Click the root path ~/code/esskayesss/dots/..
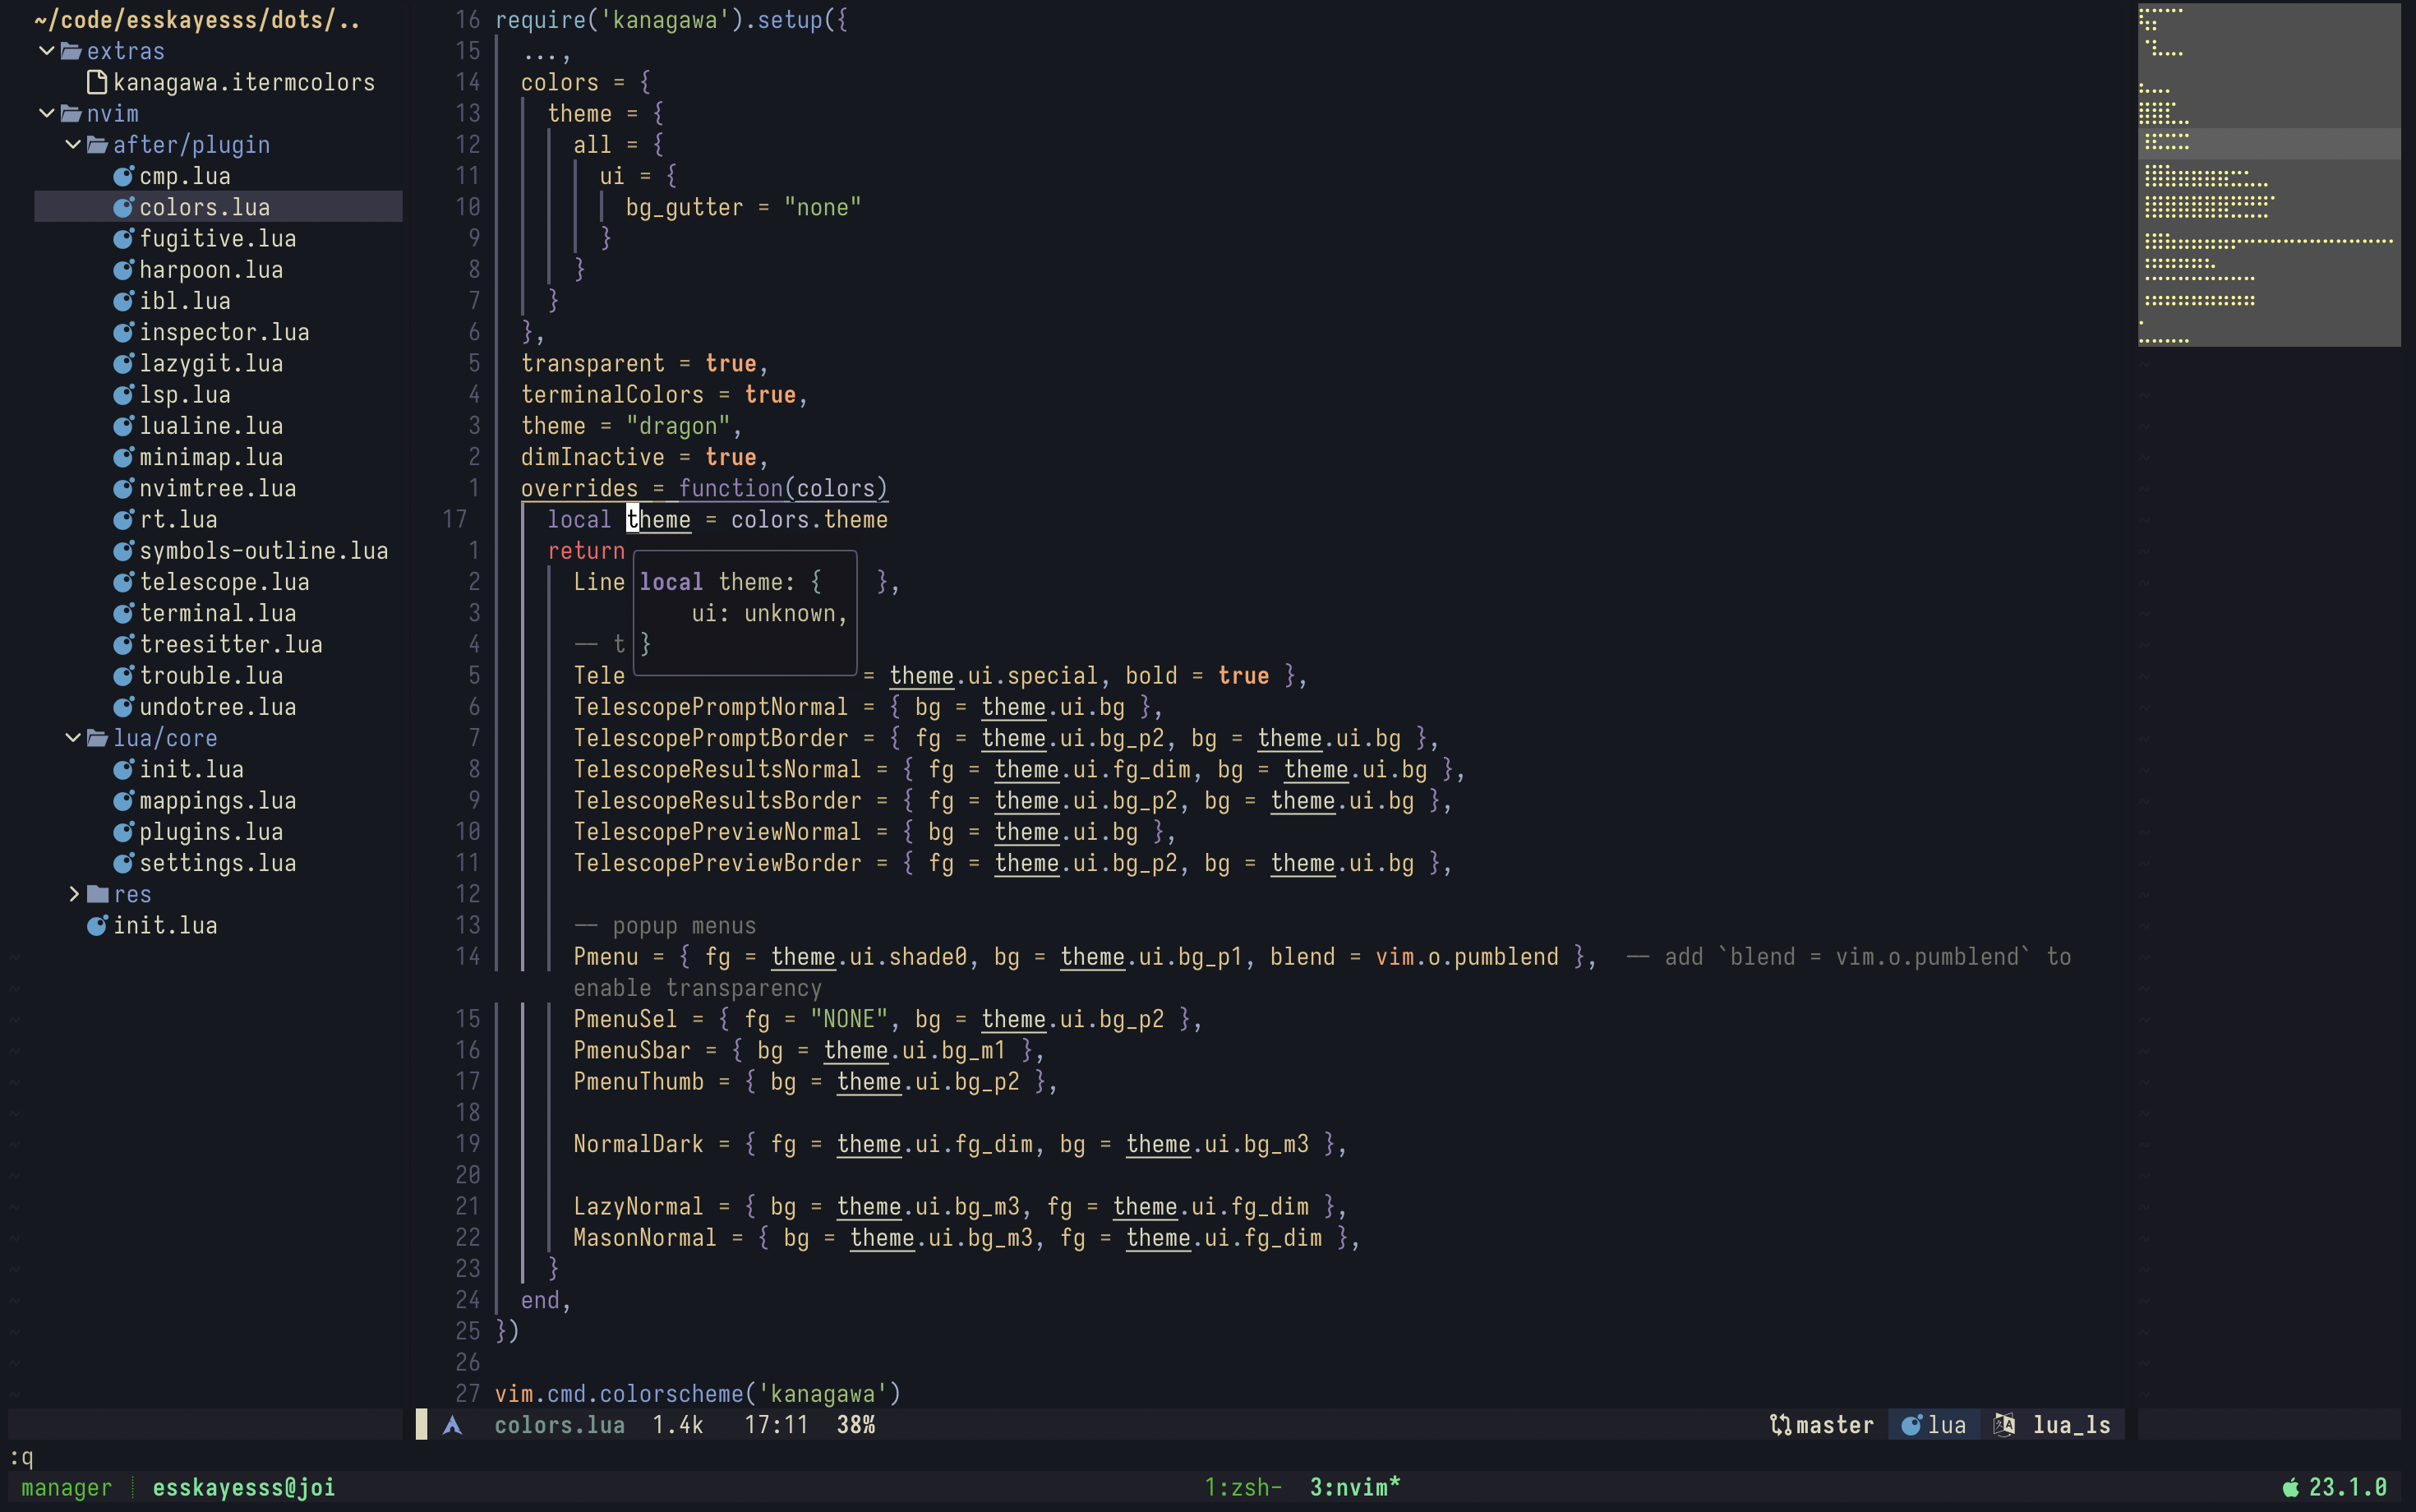The image size is (2416, 1512). click(x=196, y=19)
